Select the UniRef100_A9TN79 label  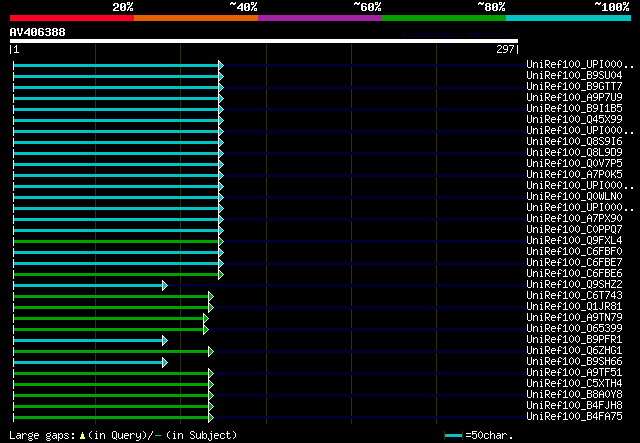tap(574, 318)
